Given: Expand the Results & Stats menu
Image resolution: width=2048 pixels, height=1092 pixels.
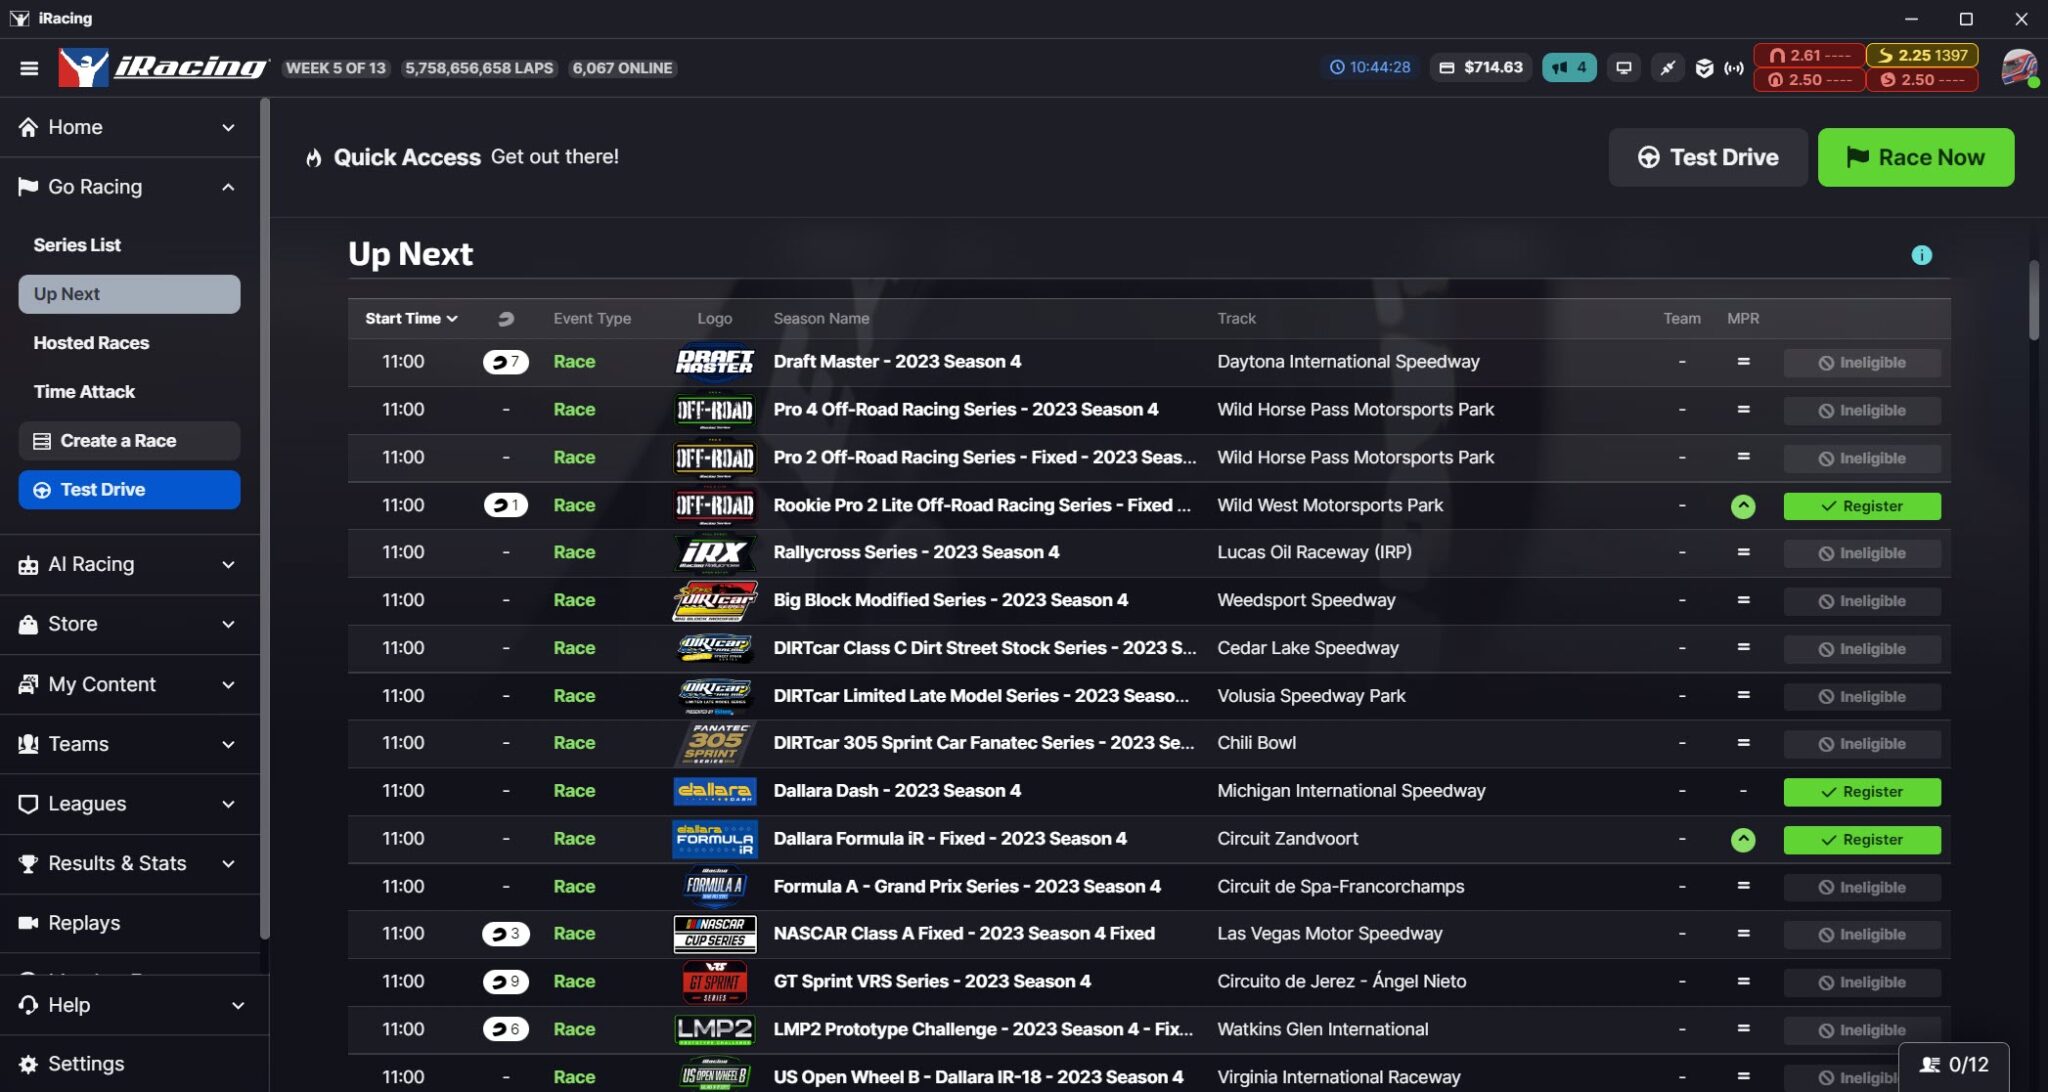Looking at the screenshot, I should [228, 863].
